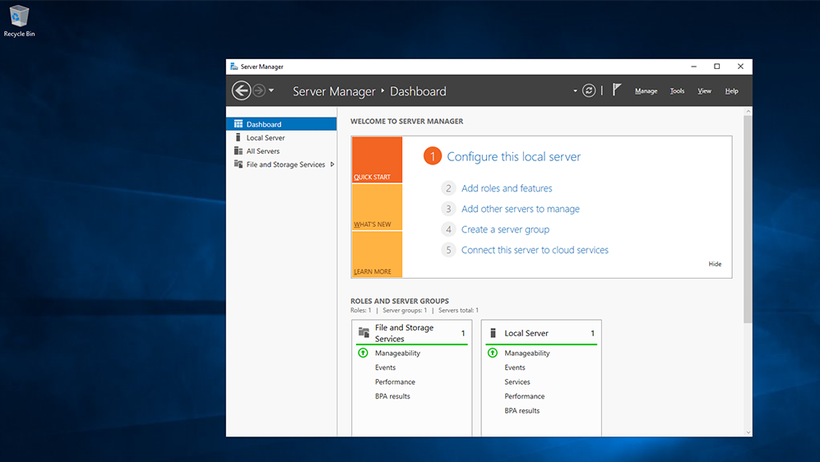Click the refresh dashboard icon
This screenshot has height=462, width=820.
[589, 91]
